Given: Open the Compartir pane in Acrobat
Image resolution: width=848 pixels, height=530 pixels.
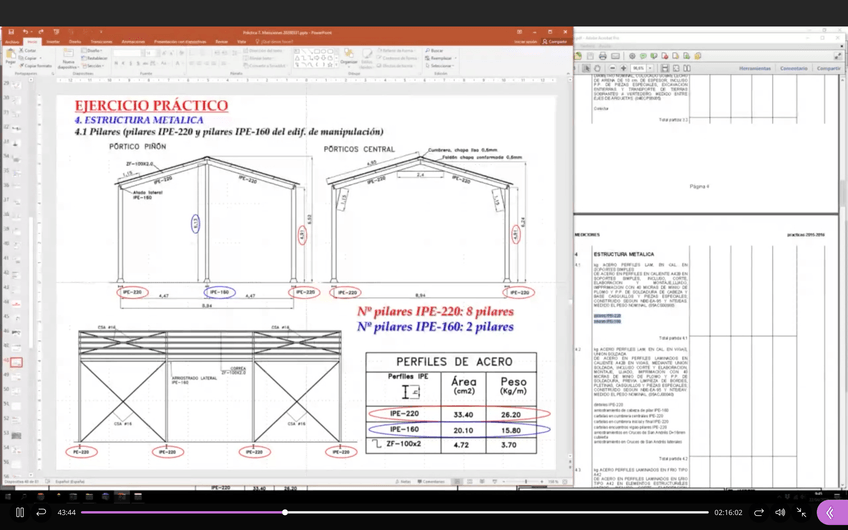Looking at the screenshot, I should (828, 69).
